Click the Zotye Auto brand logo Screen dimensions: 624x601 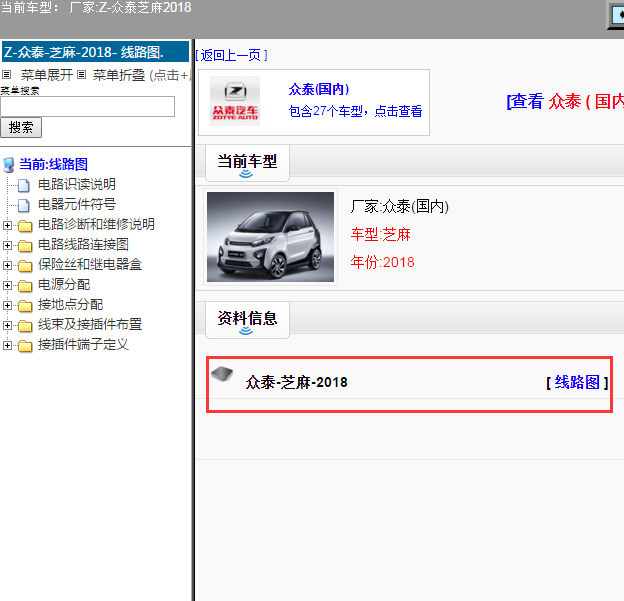coord(235,101)
